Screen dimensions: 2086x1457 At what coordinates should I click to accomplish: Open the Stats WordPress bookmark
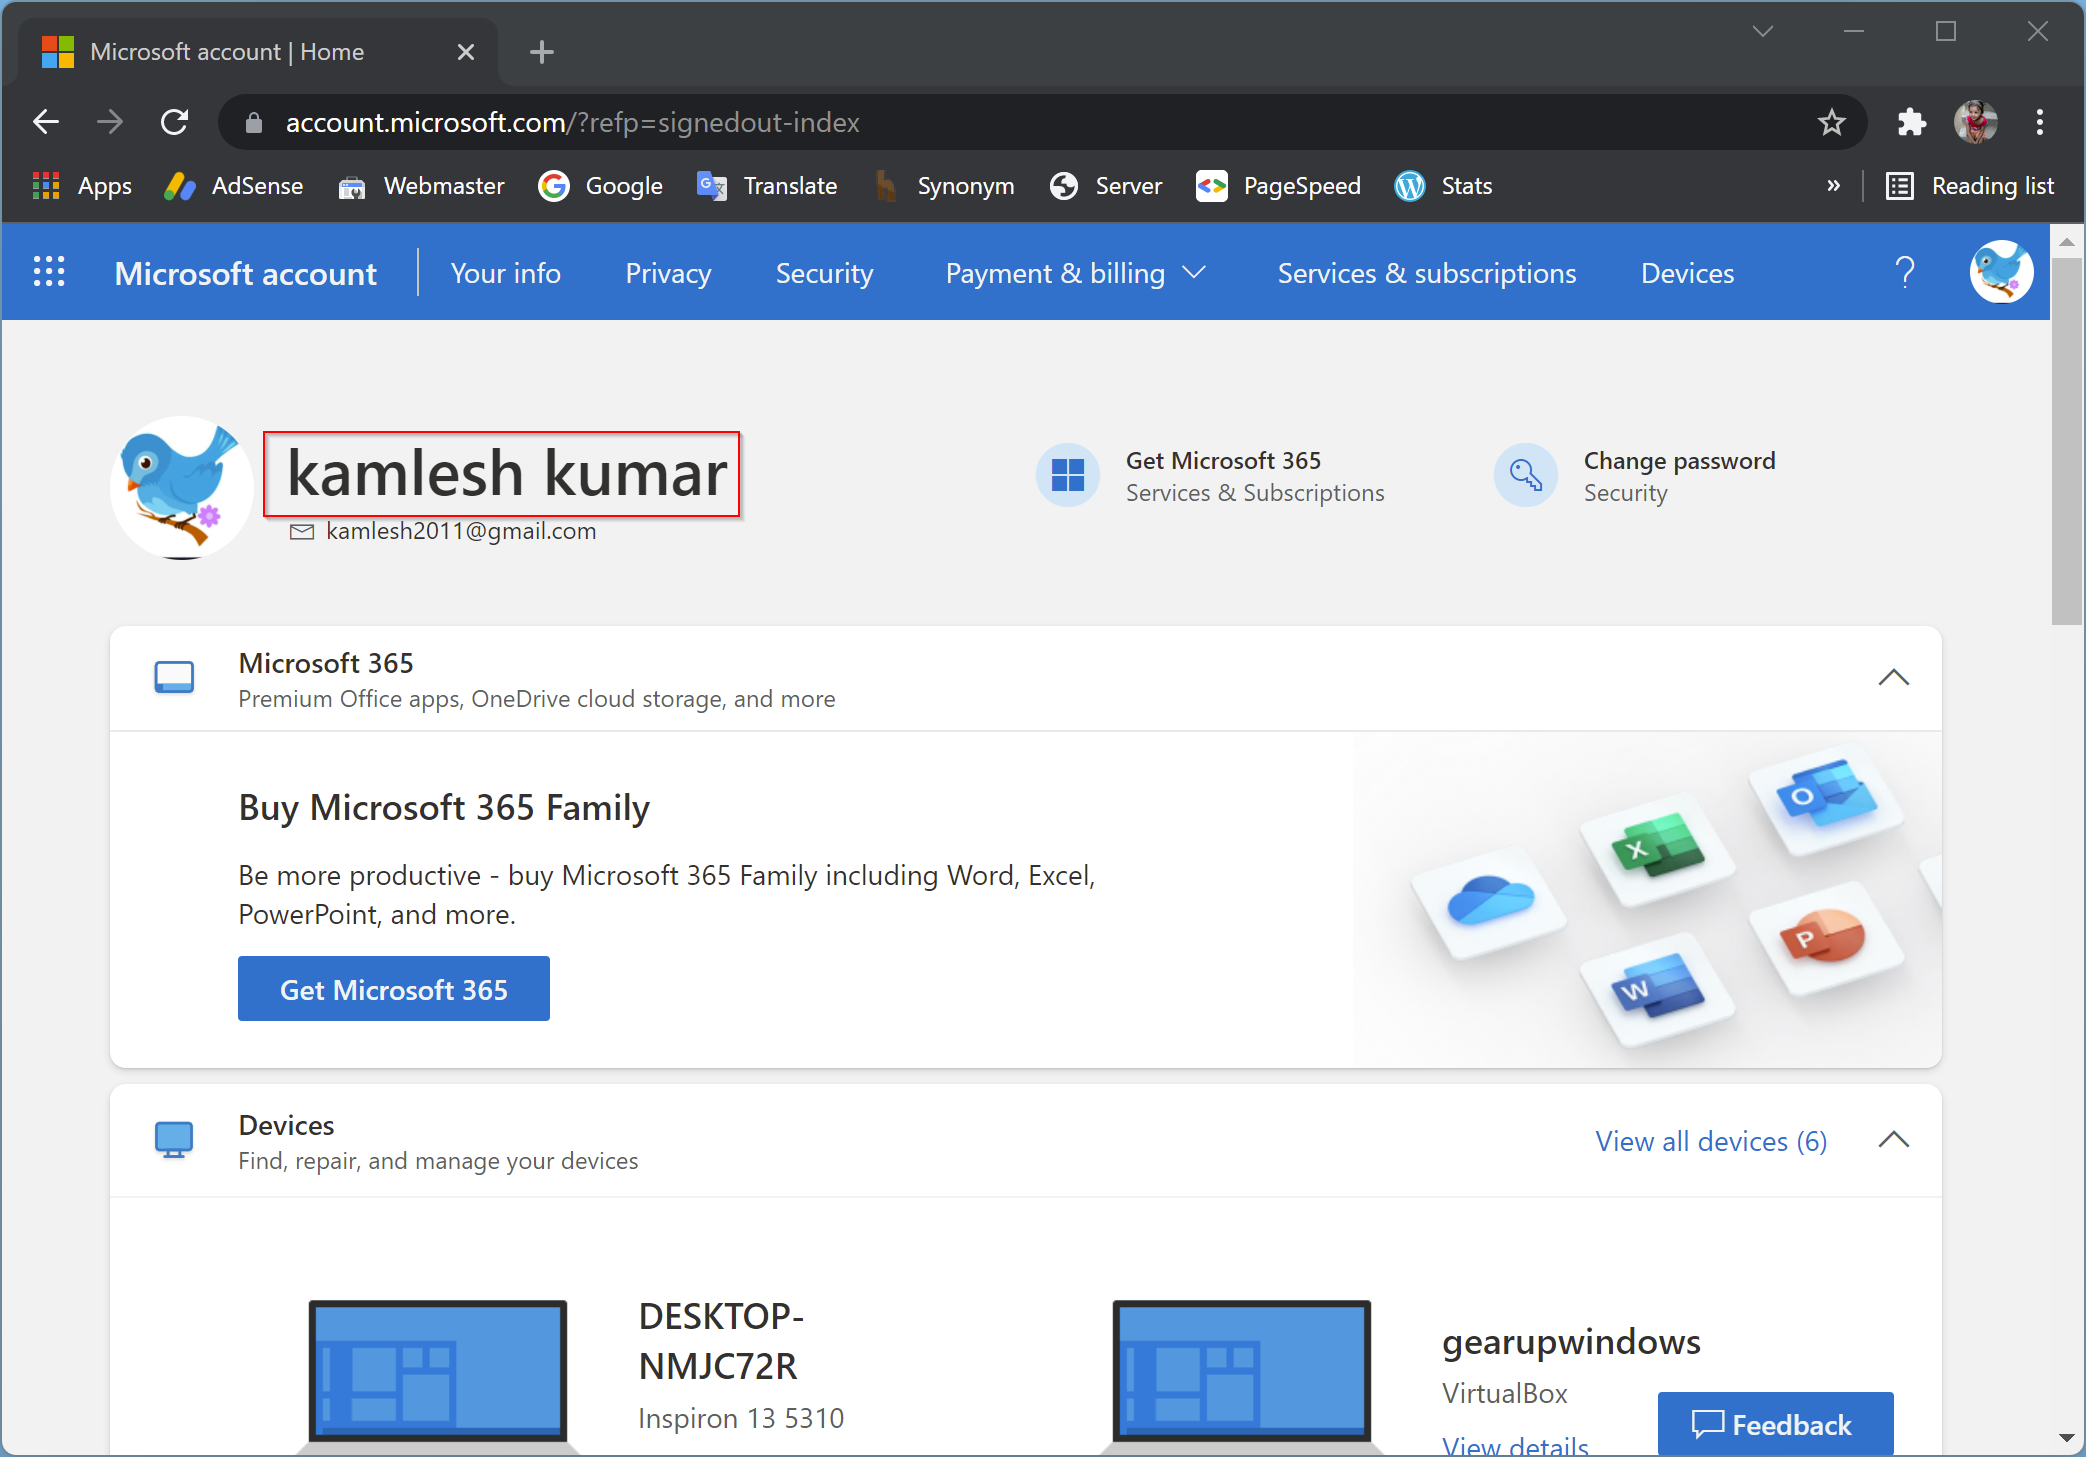pos(1443,186)
